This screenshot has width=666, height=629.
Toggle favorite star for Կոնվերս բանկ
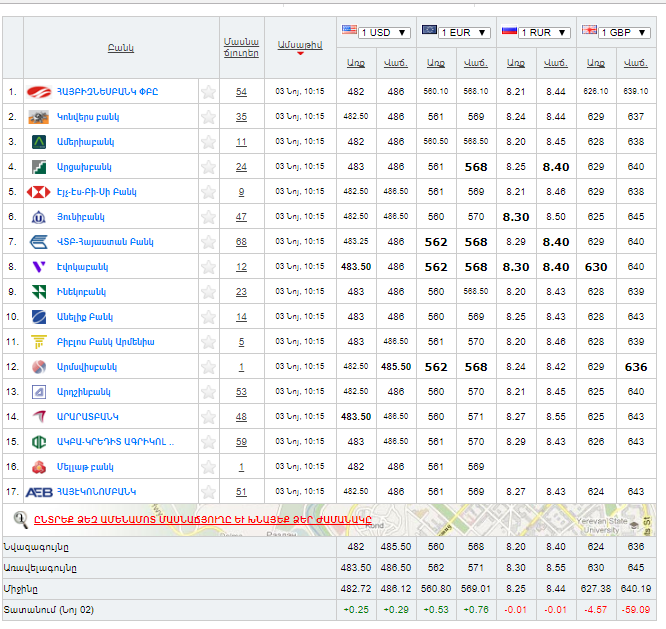pos(209,117)
